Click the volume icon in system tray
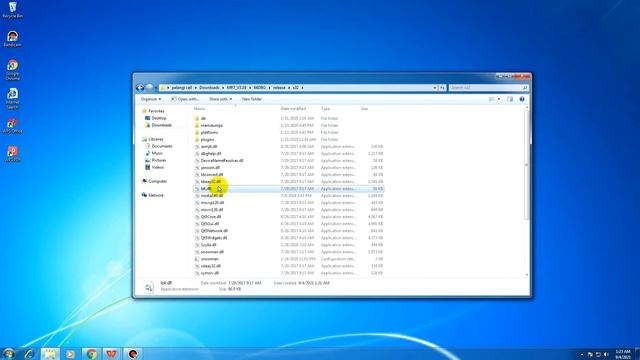The height and width of the screenshot is (360, 640). pyautogui.click(x=606, y=354)
